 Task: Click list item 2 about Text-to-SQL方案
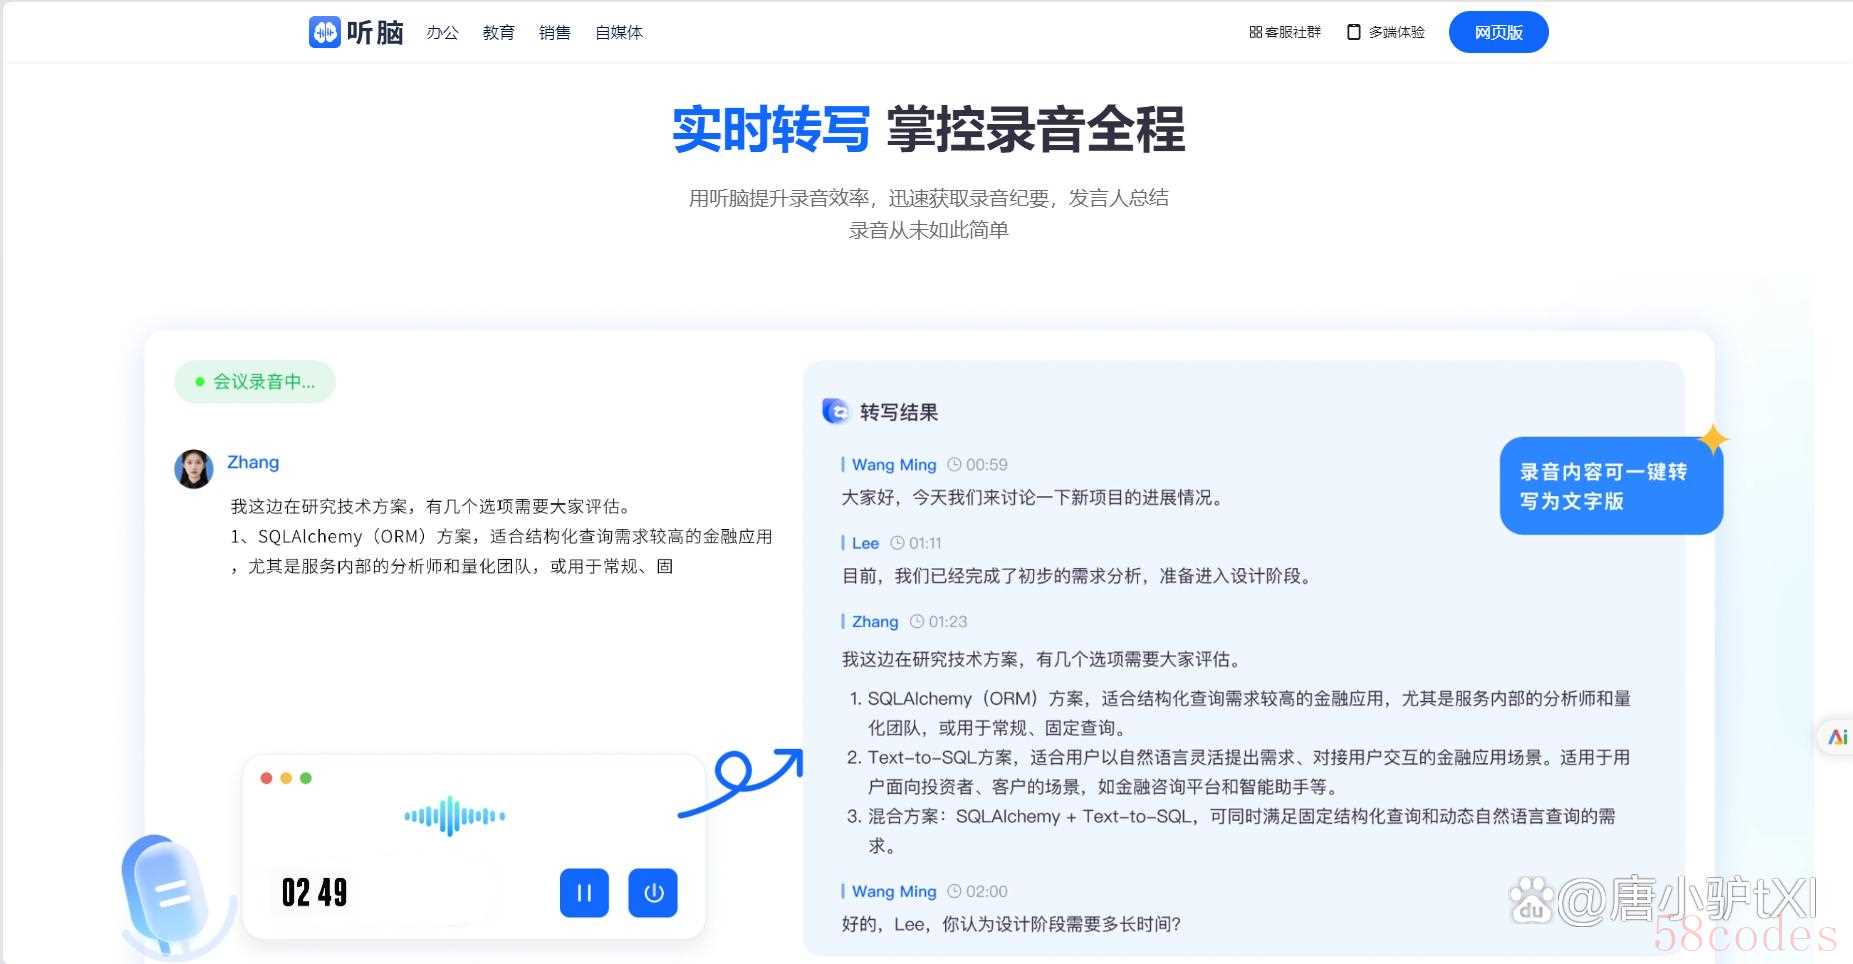[x=1239, y=772]
